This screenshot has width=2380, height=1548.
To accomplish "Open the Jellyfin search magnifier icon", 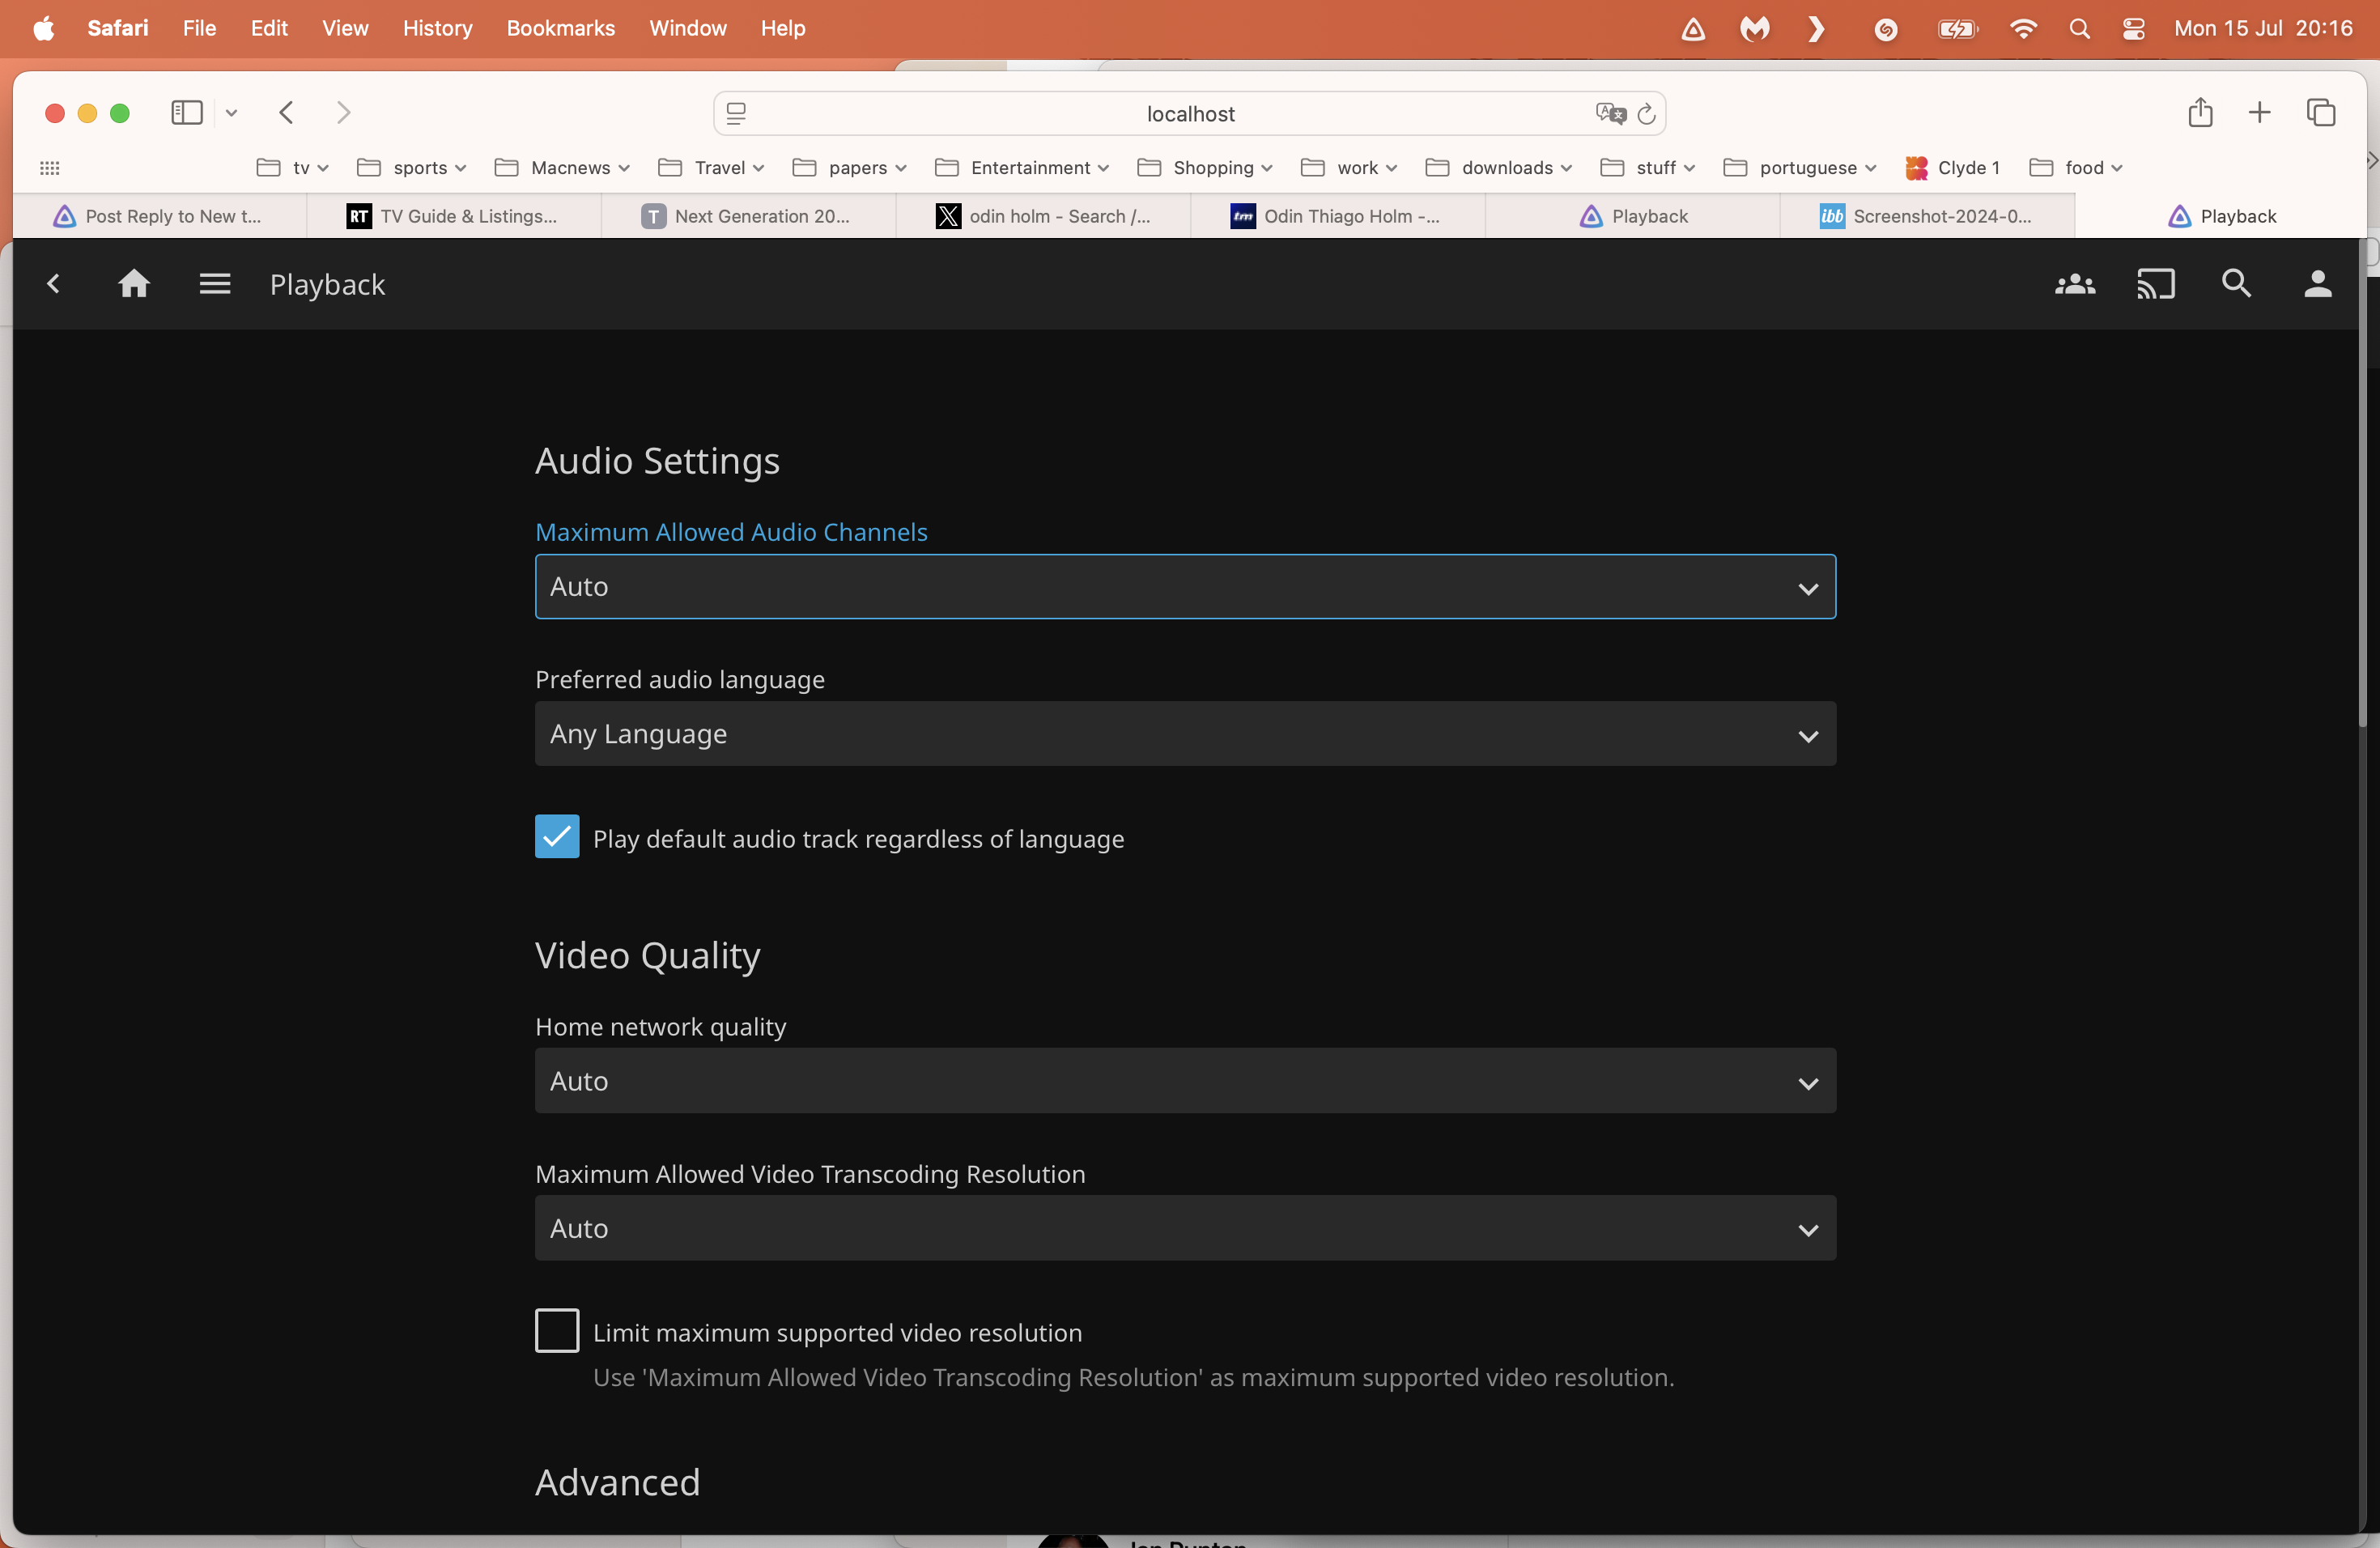I will tap(2236, 285).
